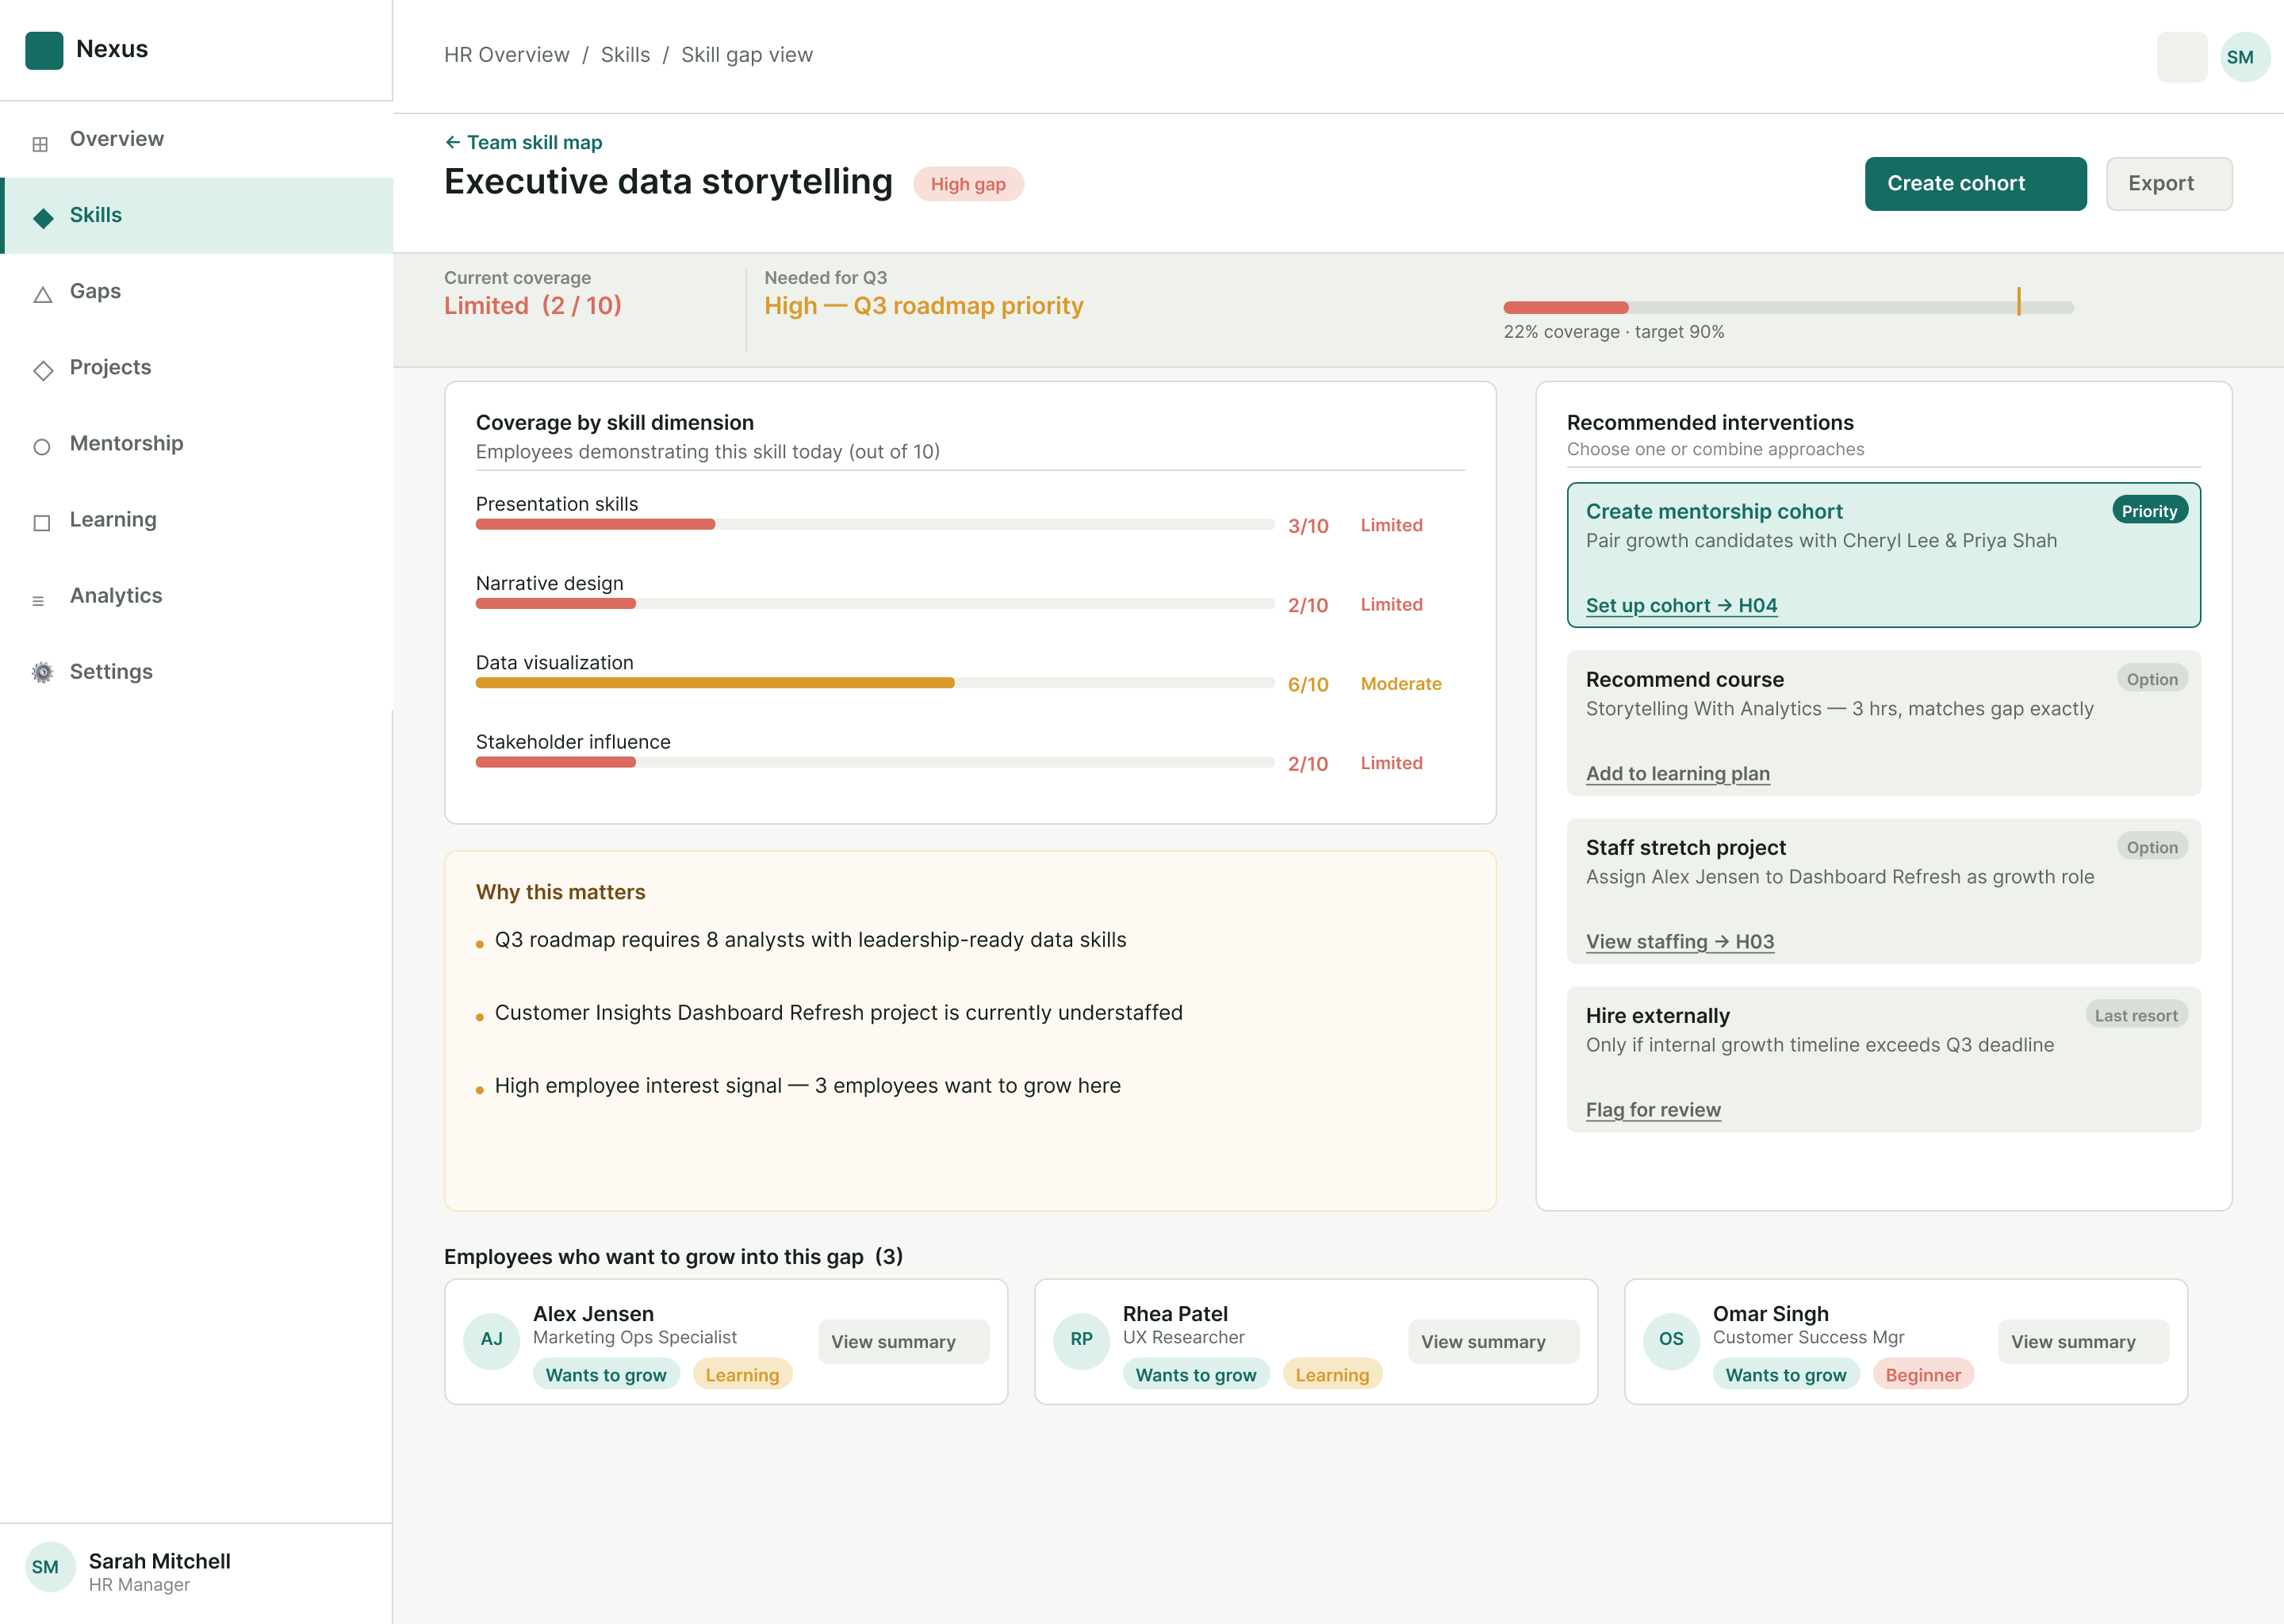Click the Skills diamond icon in sidebar

coord(43,217)
